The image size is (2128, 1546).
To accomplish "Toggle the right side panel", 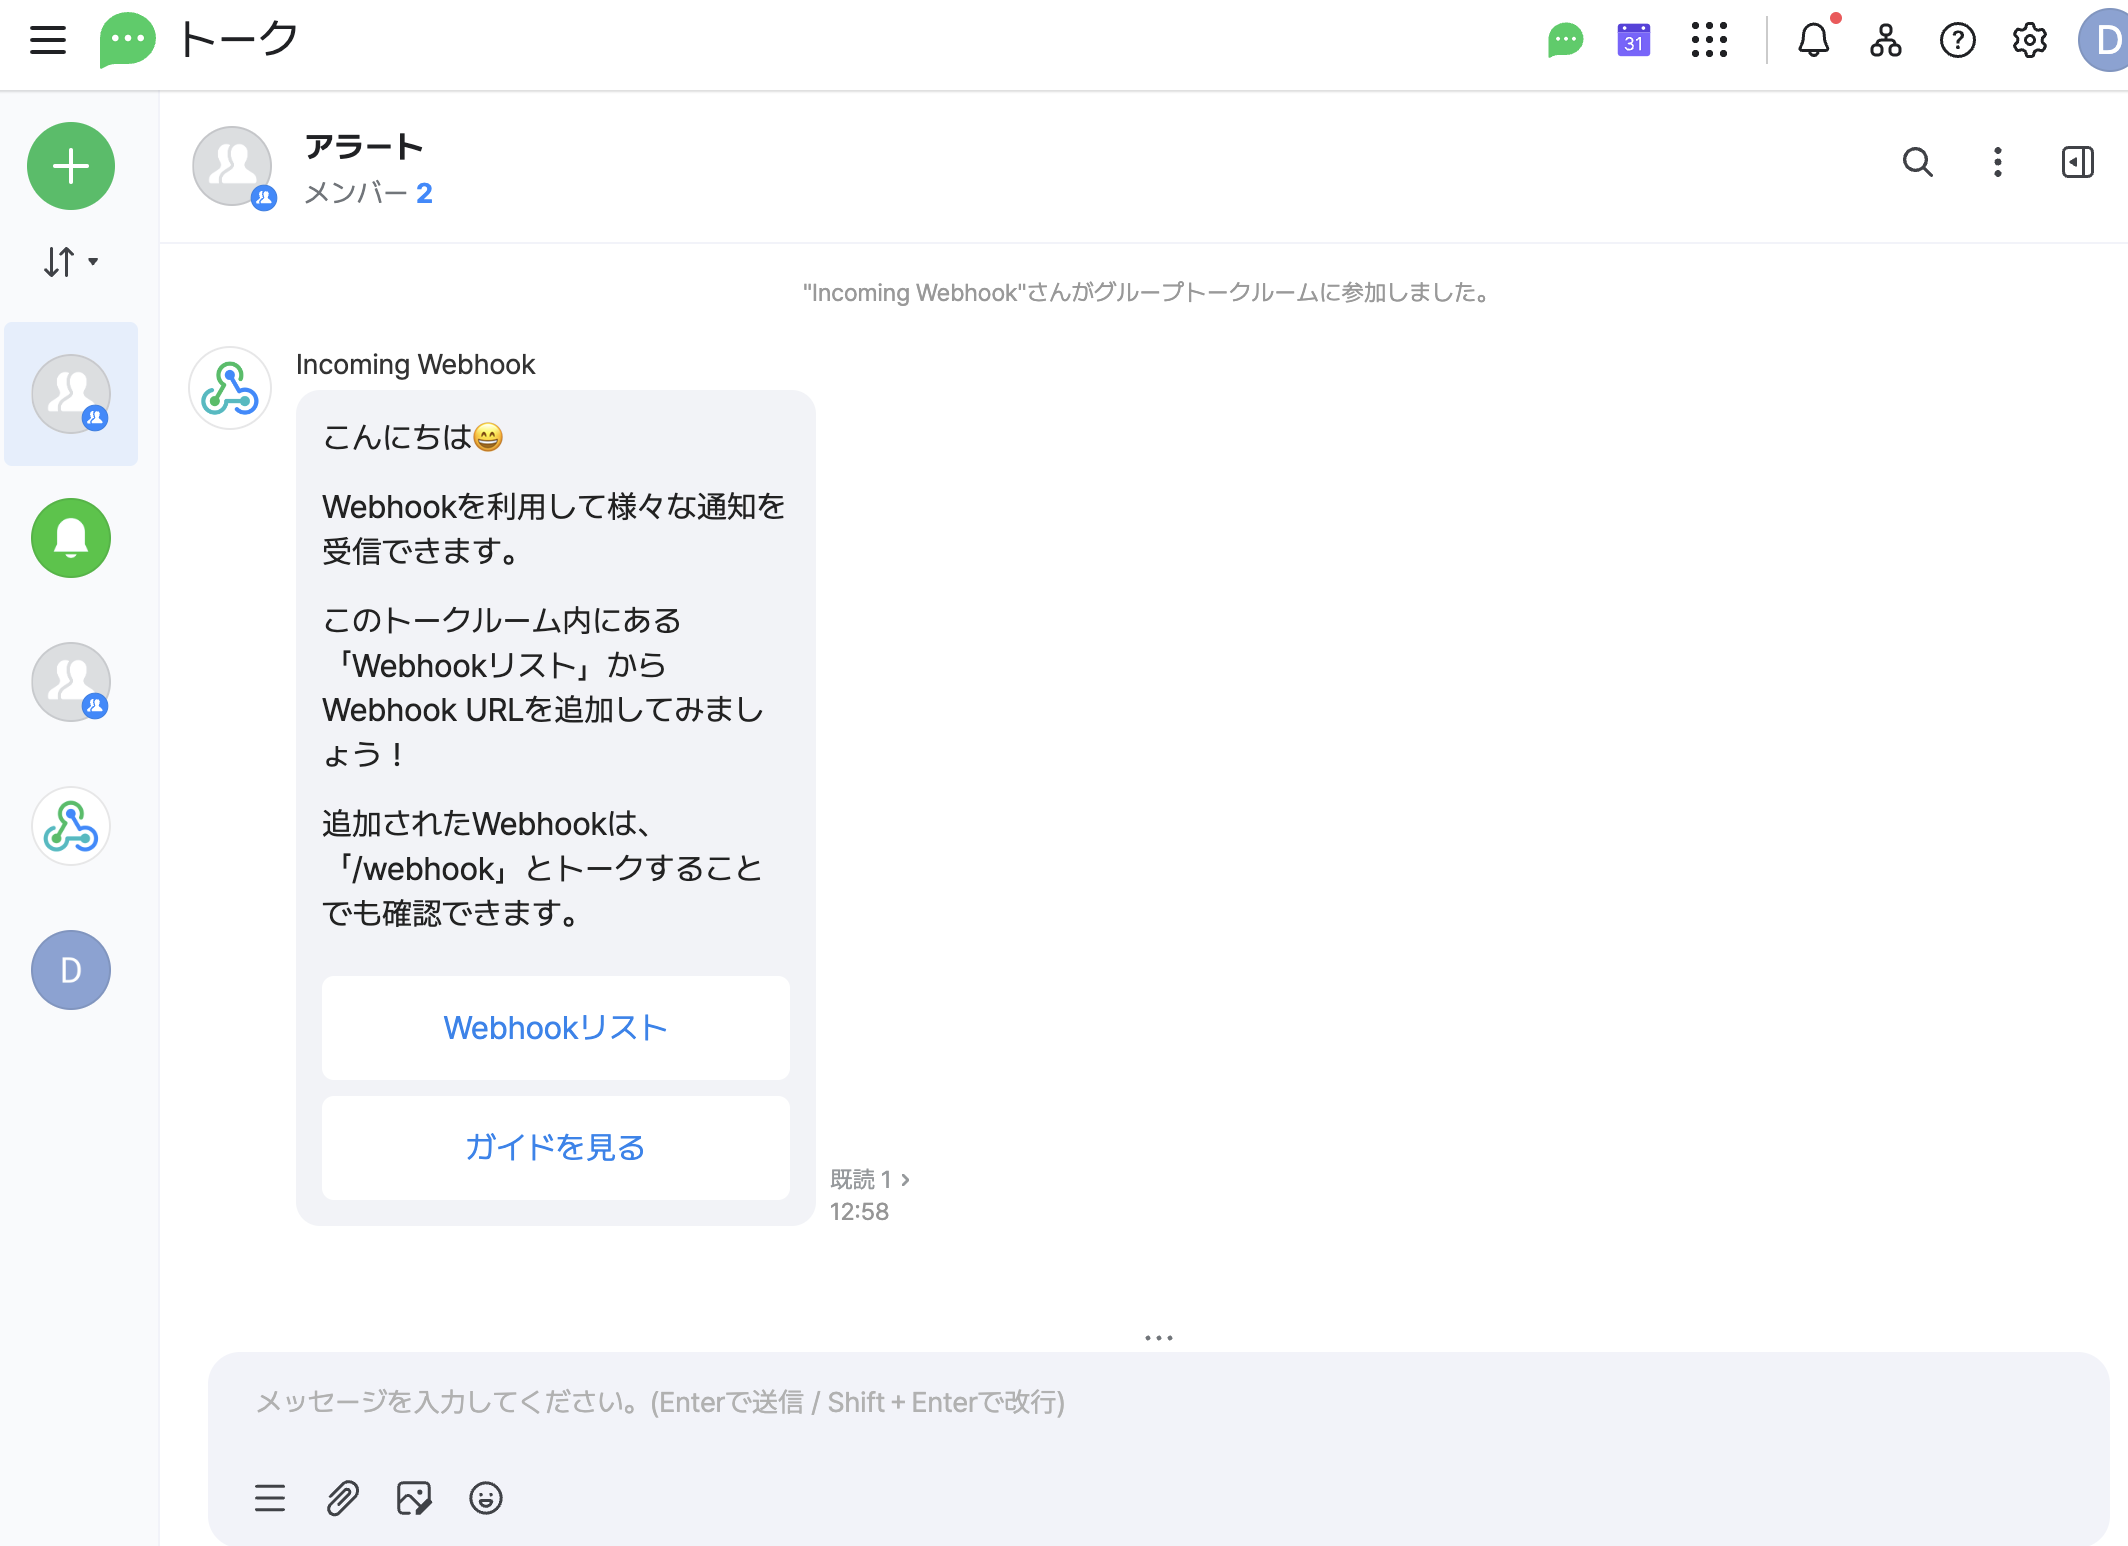I will tap(2077, 162).
